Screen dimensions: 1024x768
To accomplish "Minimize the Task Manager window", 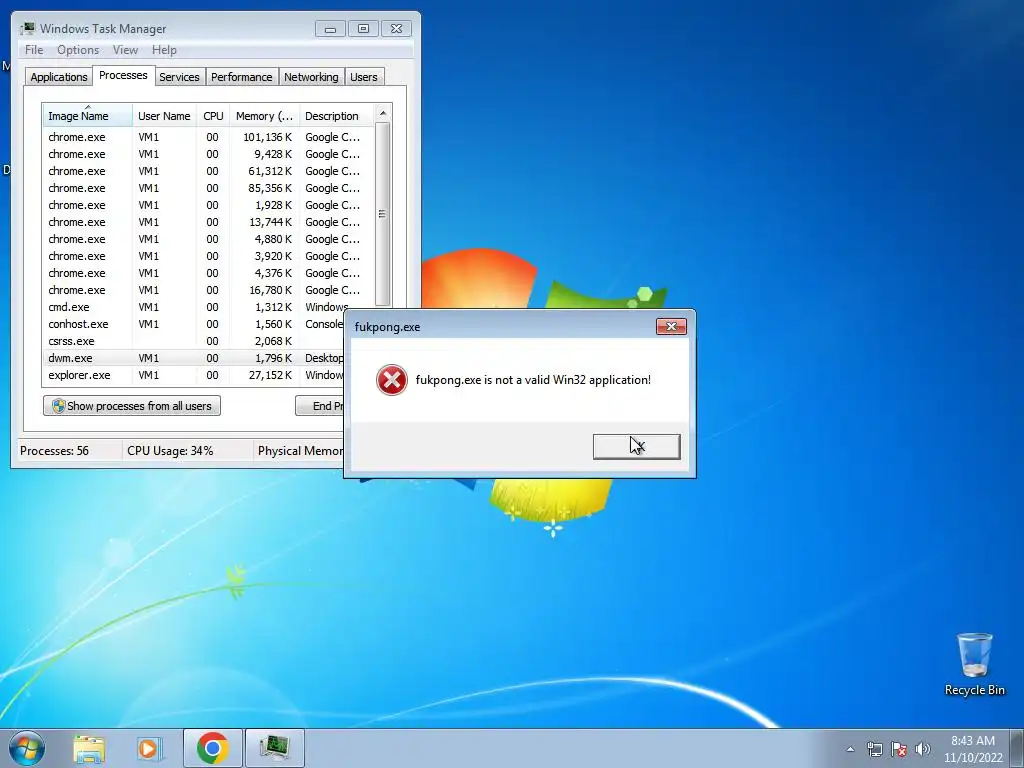I will (330, 29).
